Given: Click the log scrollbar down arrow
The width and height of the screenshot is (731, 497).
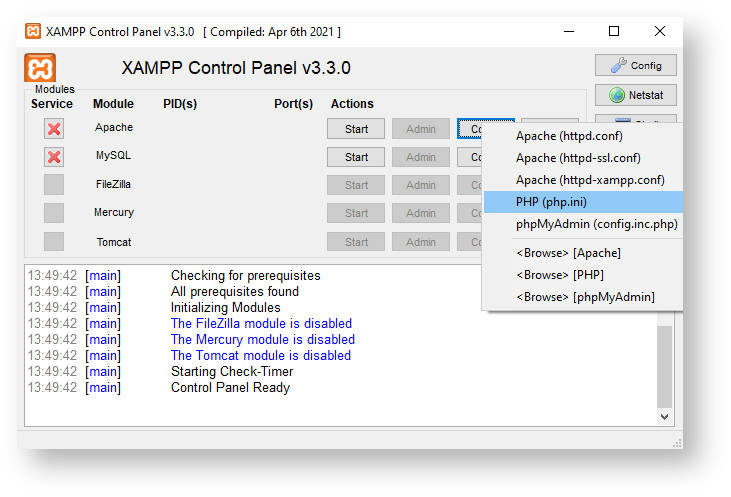Looking at the screenshot, I should [665, 415].
